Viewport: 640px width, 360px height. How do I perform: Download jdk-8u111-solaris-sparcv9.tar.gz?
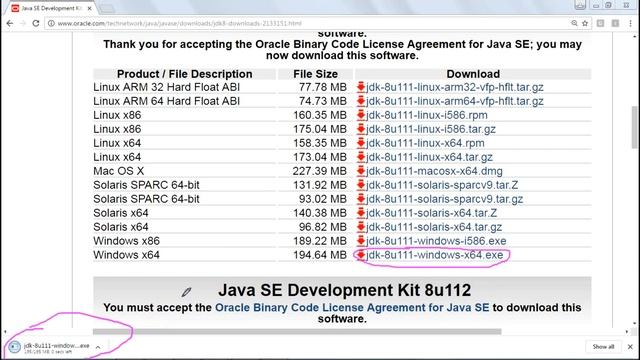point(444,199)
